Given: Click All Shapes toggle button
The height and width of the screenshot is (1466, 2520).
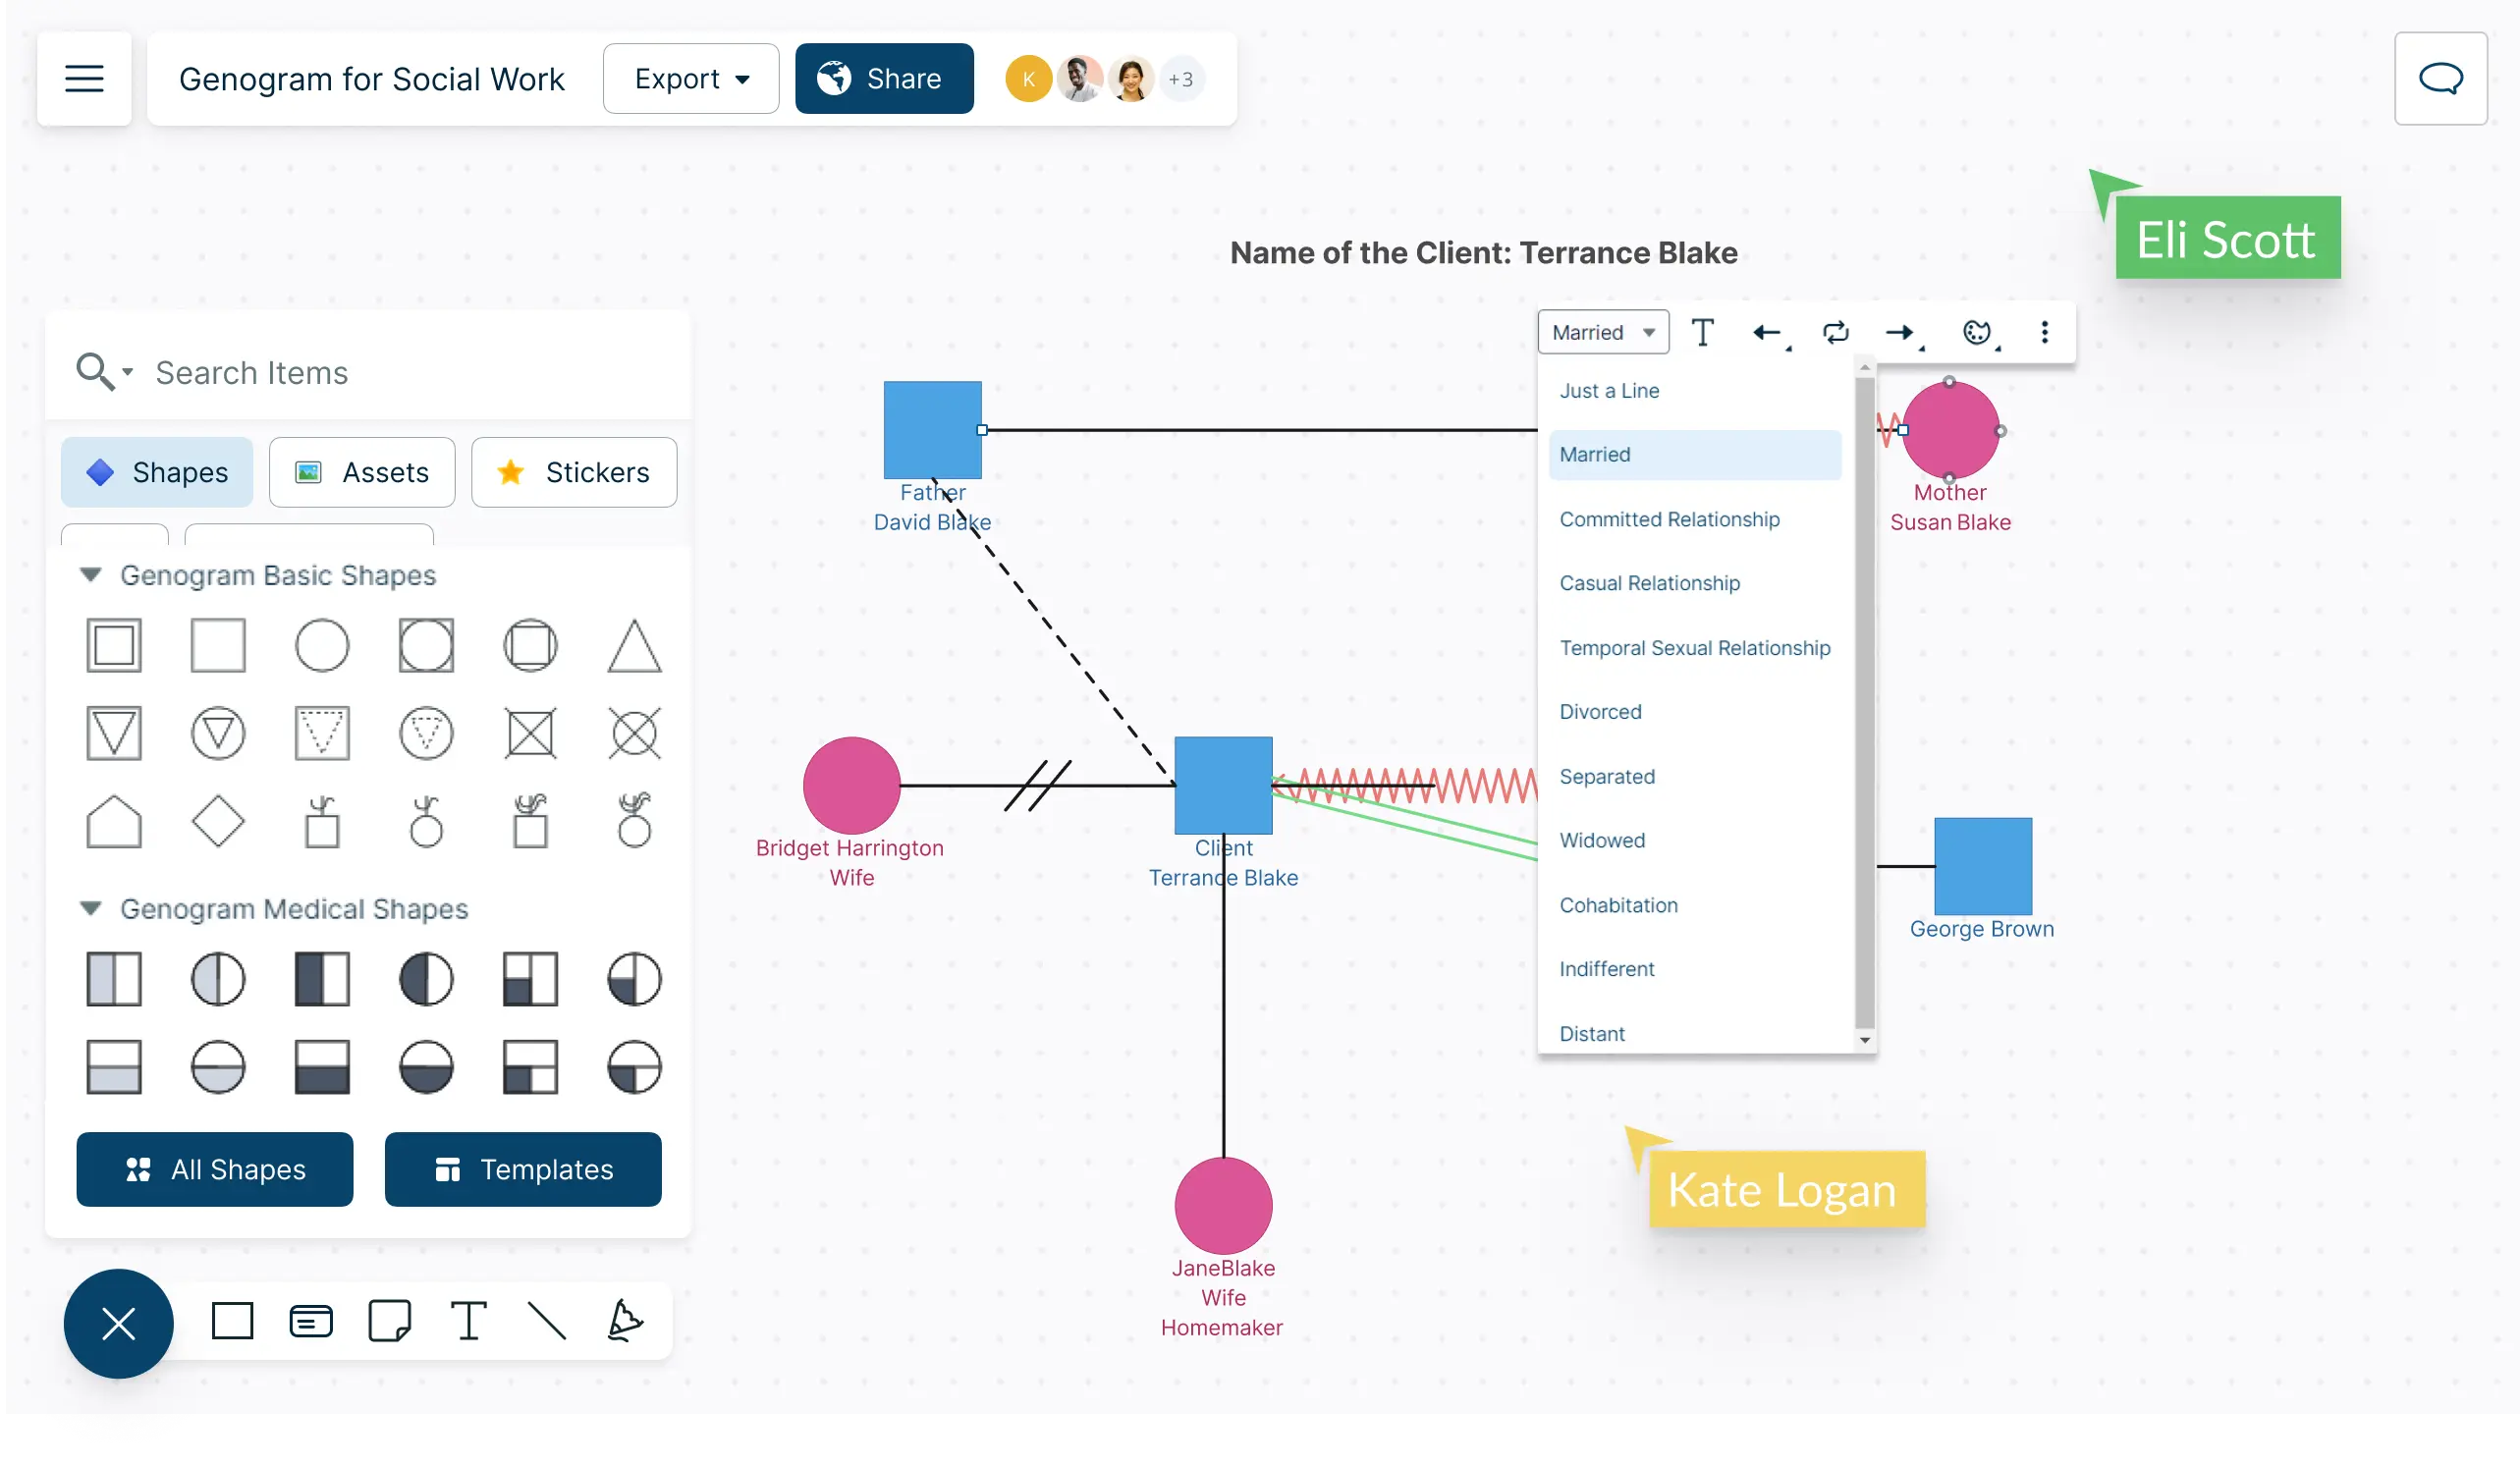Looking at the screenshot, I should [x=215, y=1169].
